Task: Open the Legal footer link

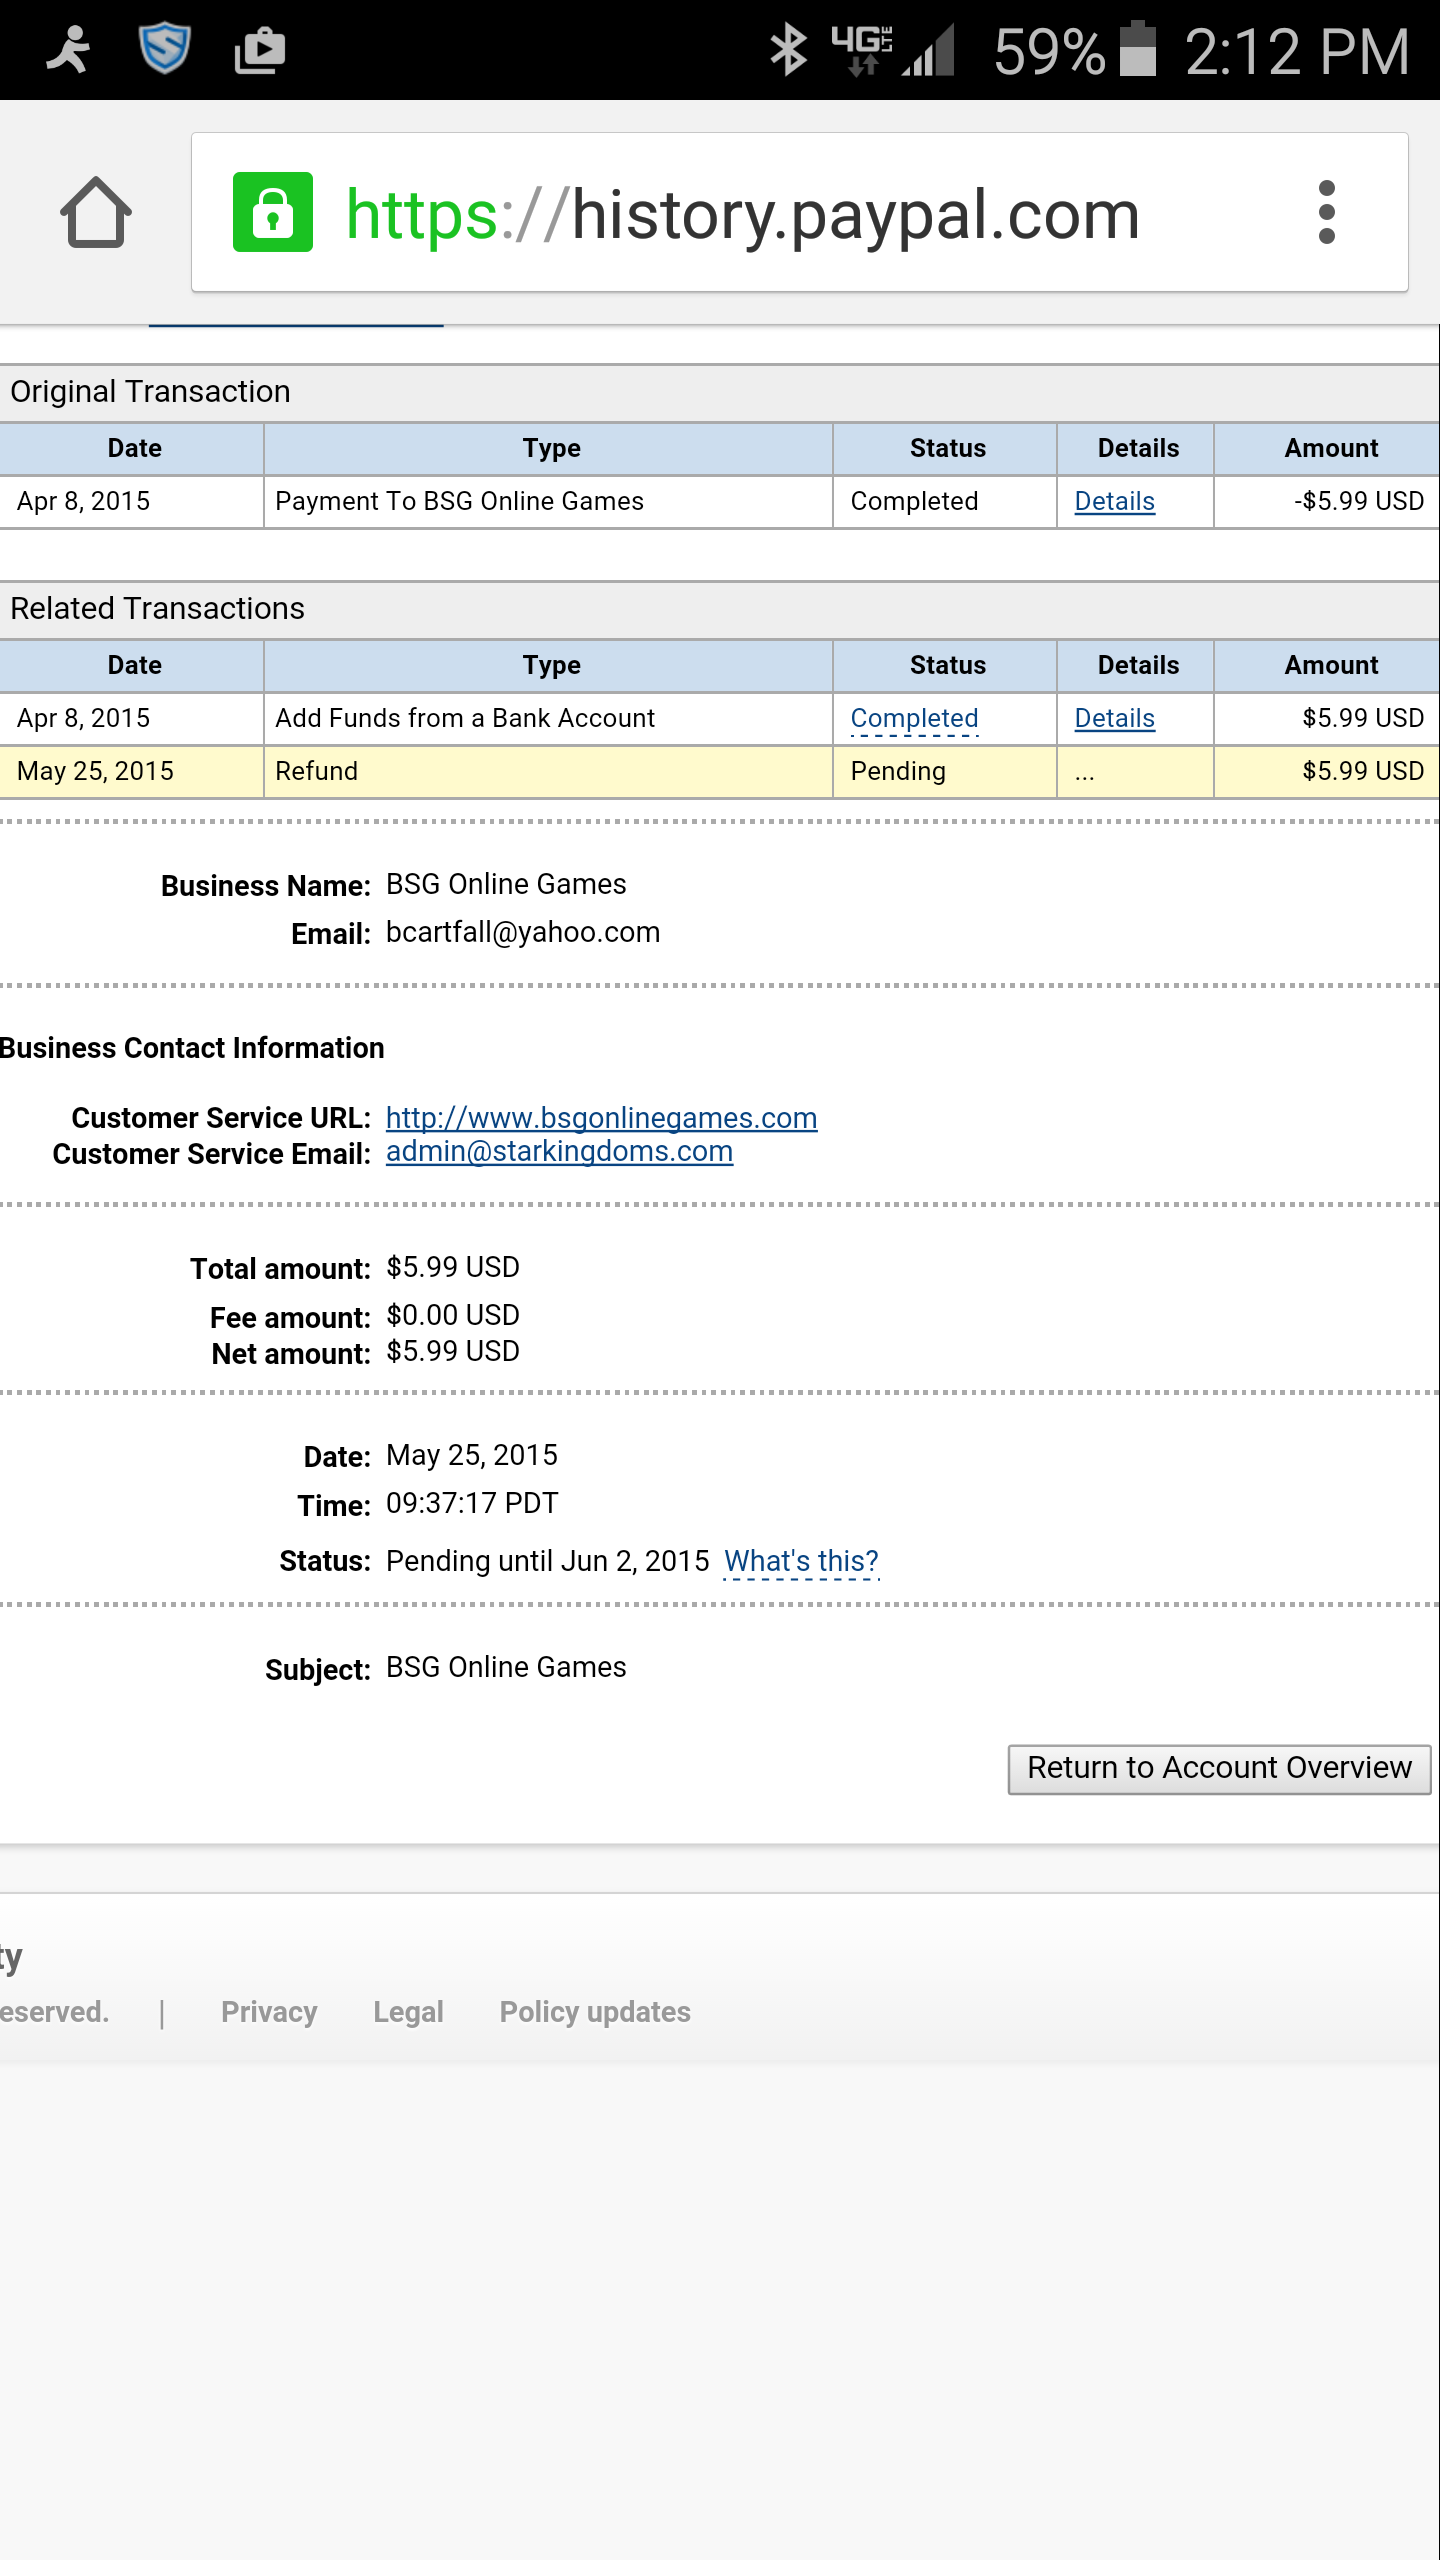Action: (x=408, y=2011)
